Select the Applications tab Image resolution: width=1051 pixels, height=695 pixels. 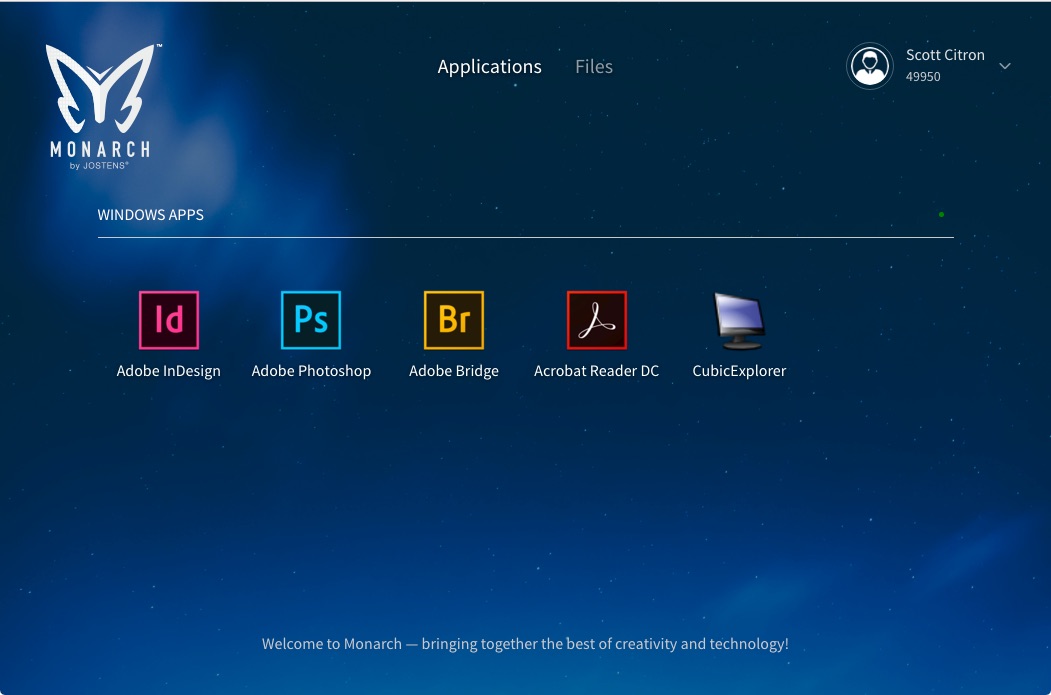(x=489, y=66)
